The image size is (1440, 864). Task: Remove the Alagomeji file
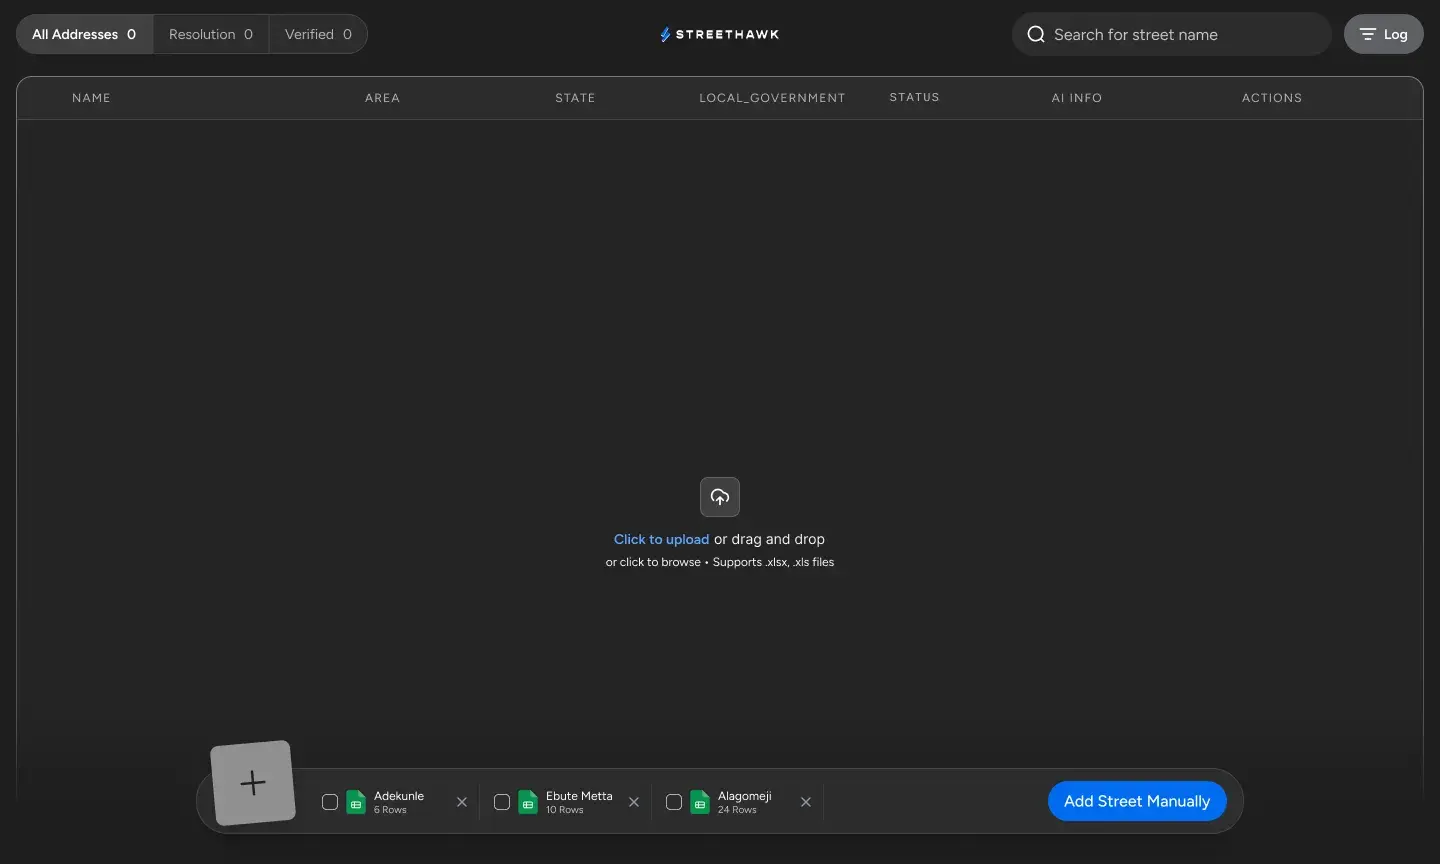coord(806,802)
